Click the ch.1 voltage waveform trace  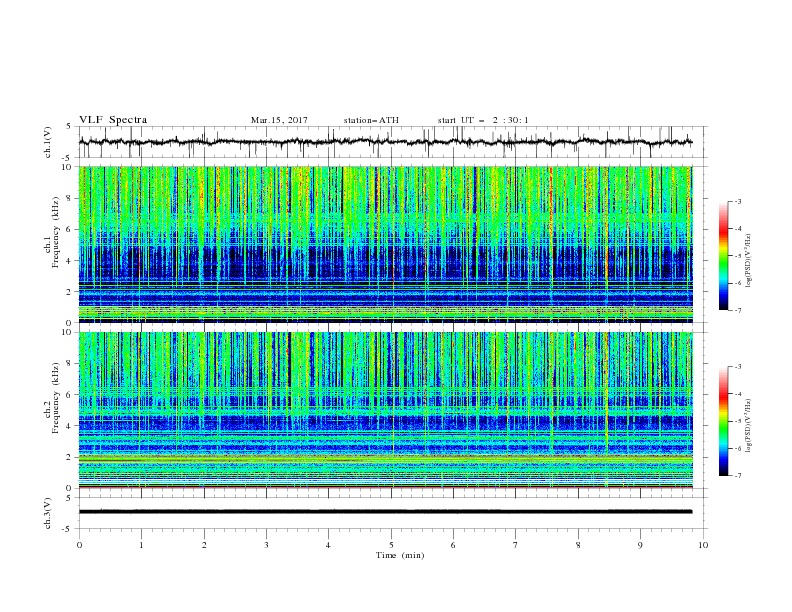click(x=385, y=142)
